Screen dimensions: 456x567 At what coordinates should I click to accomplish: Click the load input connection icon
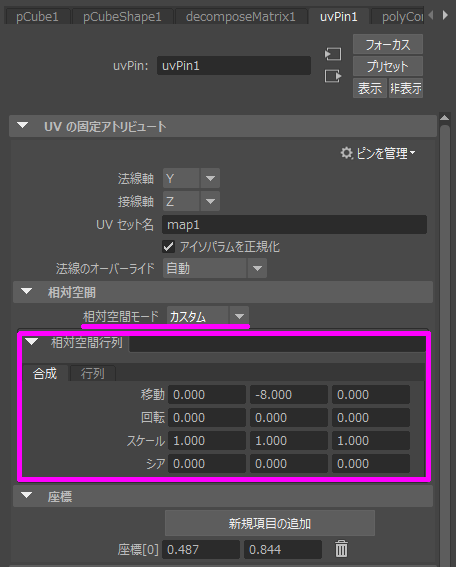333,54
